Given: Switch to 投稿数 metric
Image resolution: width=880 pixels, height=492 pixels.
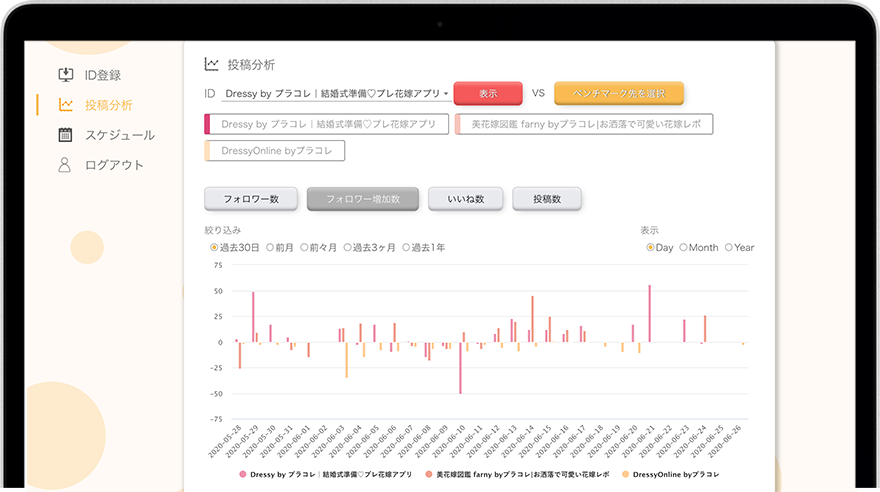Looking at the screenshot, I should pyautogui.click(x=547, y=199).
